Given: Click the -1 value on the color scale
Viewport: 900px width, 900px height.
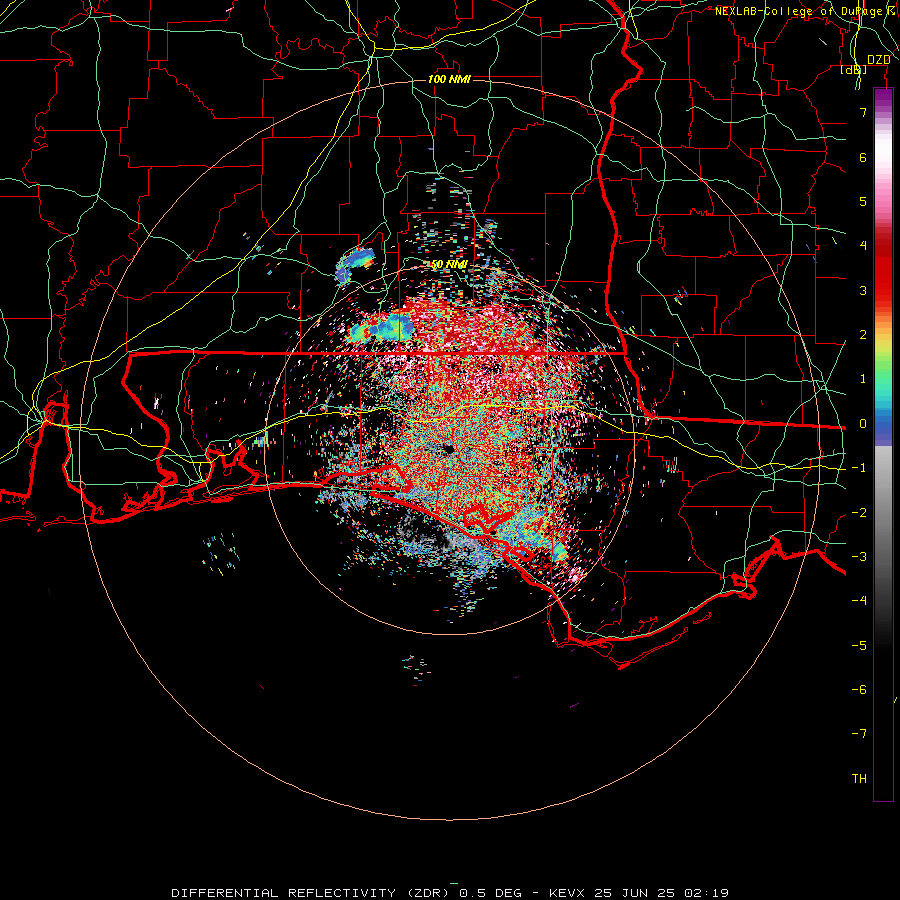Looking at the screenshot, I should pos(859,468).
